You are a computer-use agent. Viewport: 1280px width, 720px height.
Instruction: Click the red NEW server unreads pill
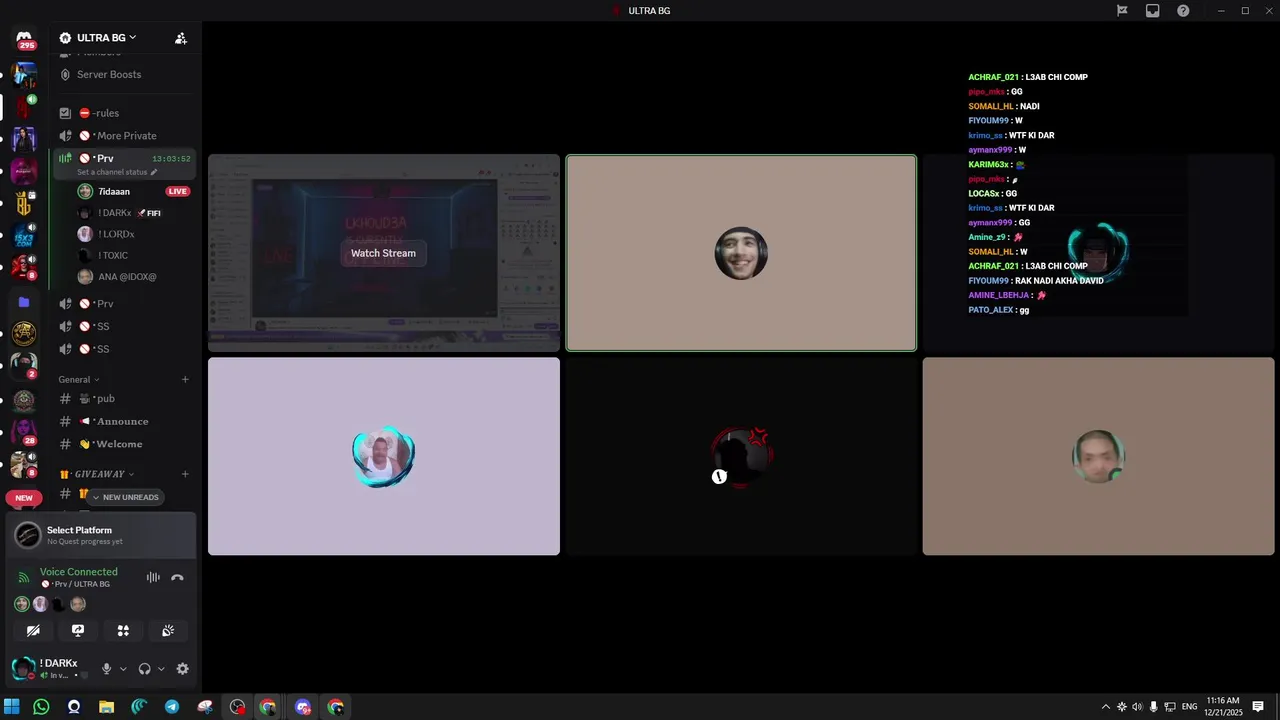(24, 498)
